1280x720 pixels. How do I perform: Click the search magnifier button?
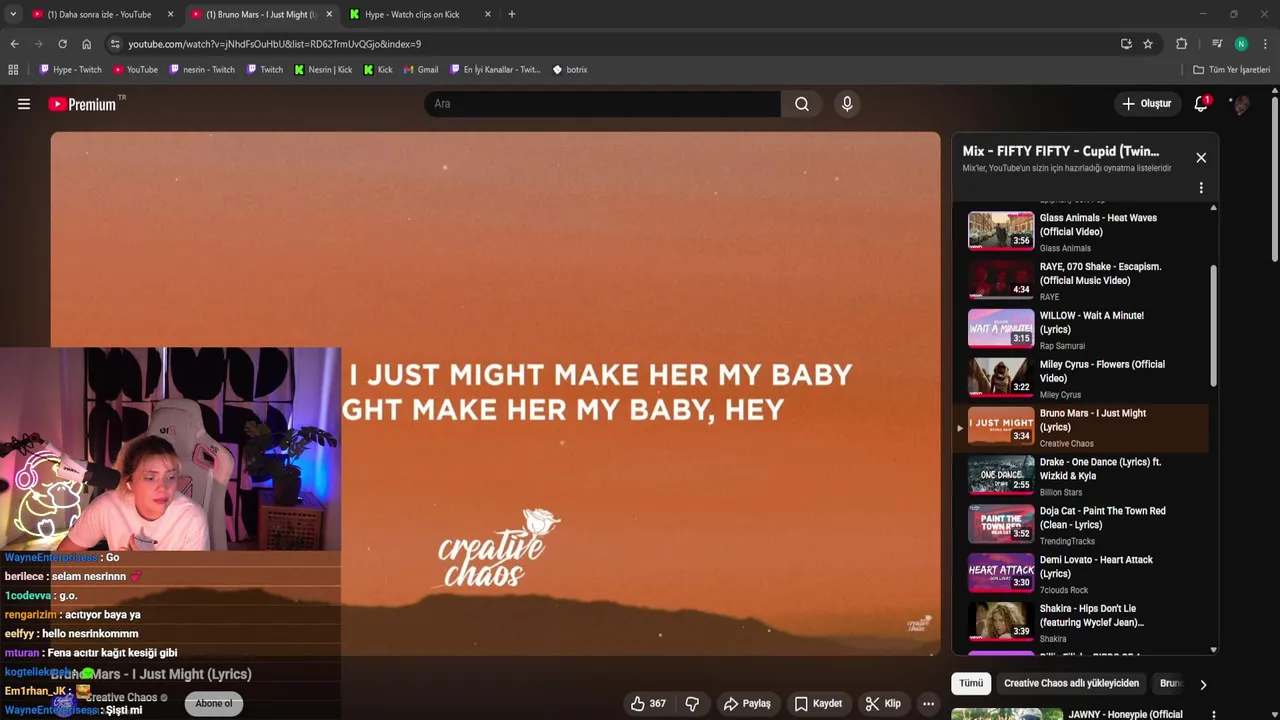click(x=802, y=104)
